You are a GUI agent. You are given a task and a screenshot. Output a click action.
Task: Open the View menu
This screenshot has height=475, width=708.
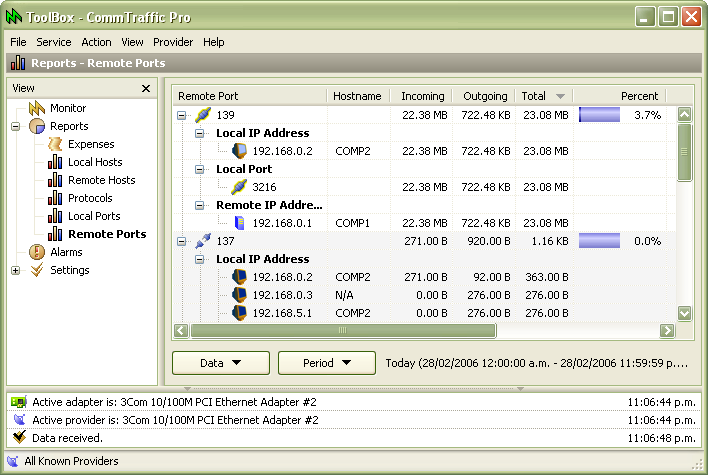(132, 42)
